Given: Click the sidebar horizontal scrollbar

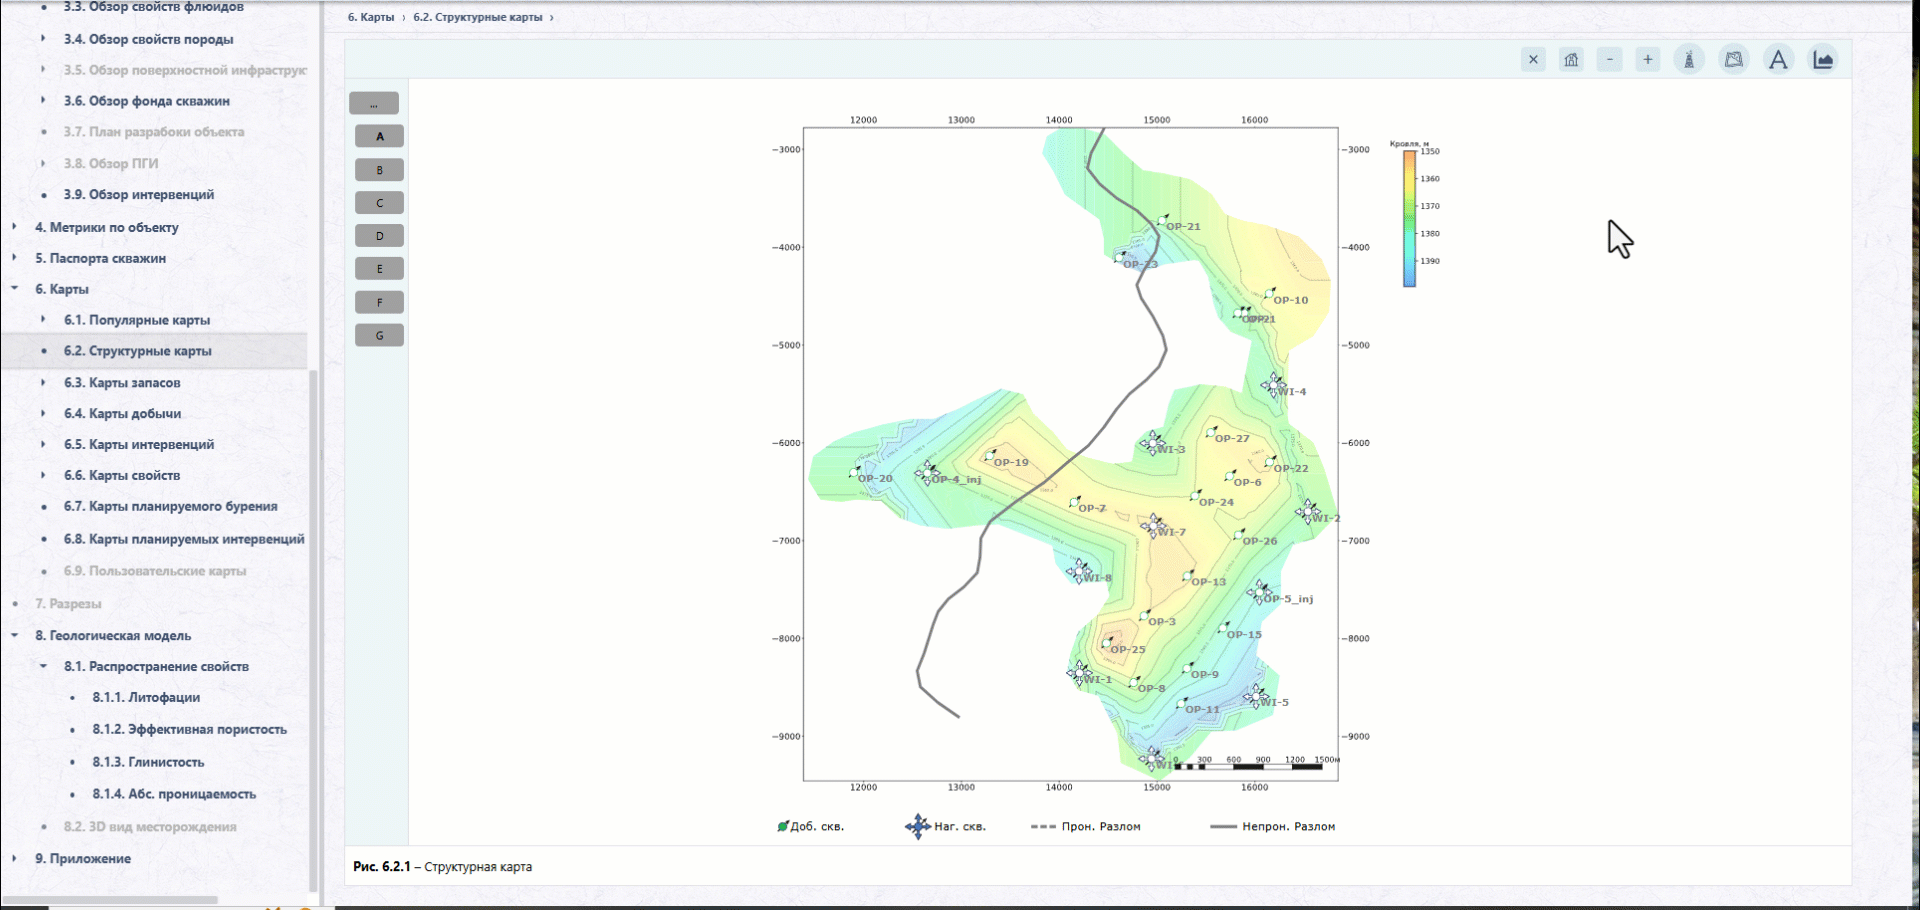Looking at the screenshot, I should (x=110, y=900).
